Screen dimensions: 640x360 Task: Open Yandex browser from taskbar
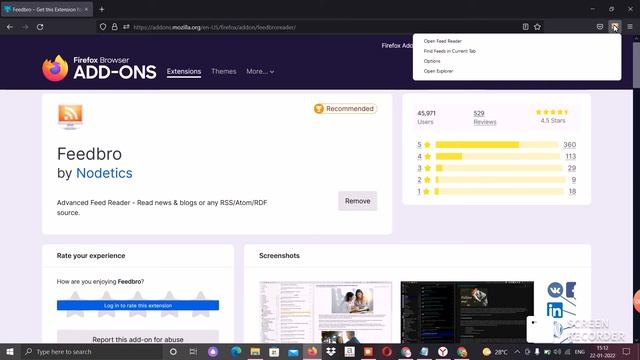click(443, 351)
